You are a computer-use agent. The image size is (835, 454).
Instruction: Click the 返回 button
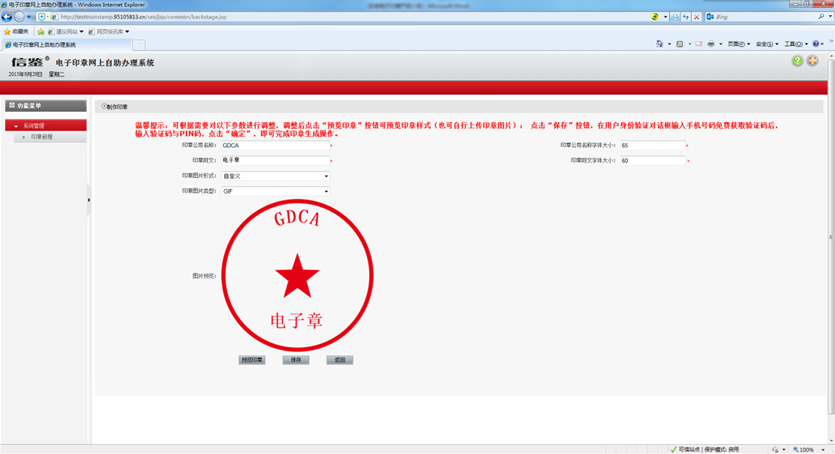340,360
